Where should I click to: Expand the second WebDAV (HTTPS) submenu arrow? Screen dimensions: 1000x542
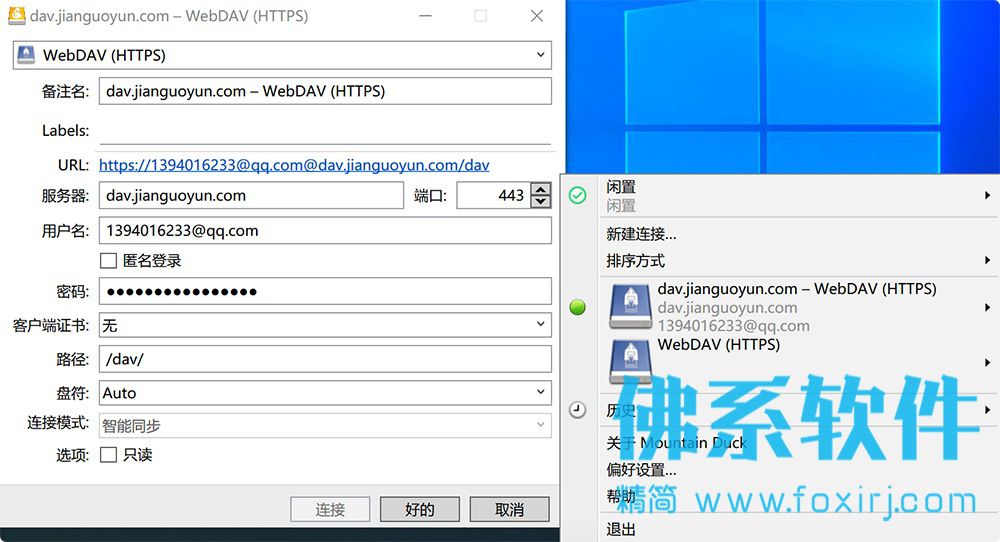(987, 362)
